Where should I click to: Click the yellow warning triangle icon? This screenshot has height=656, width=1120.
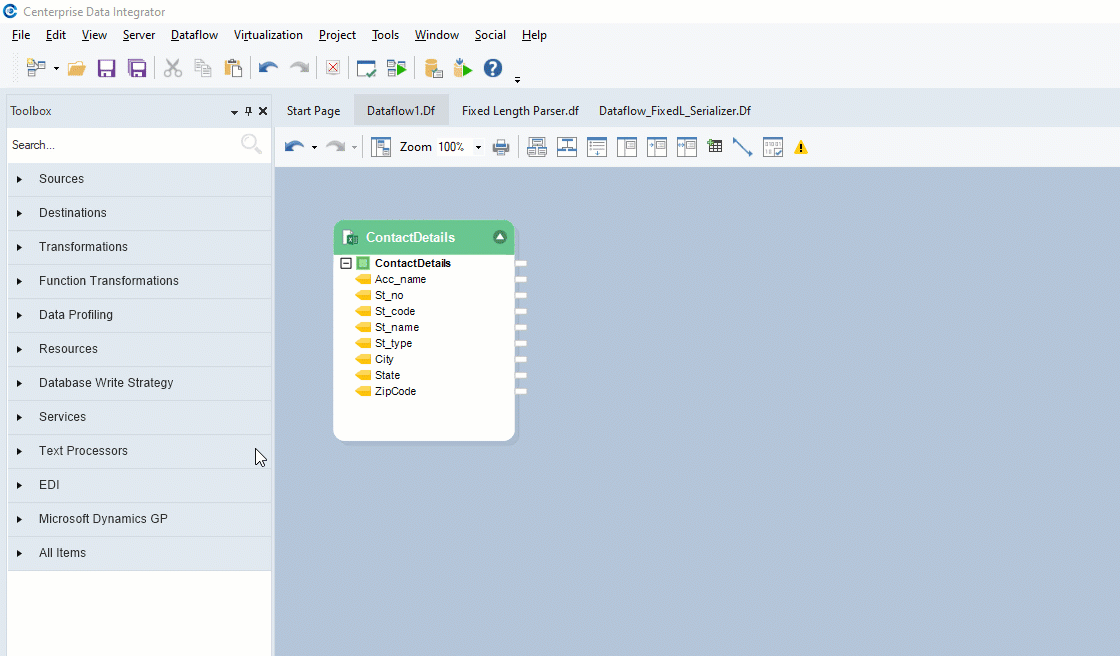801,147
